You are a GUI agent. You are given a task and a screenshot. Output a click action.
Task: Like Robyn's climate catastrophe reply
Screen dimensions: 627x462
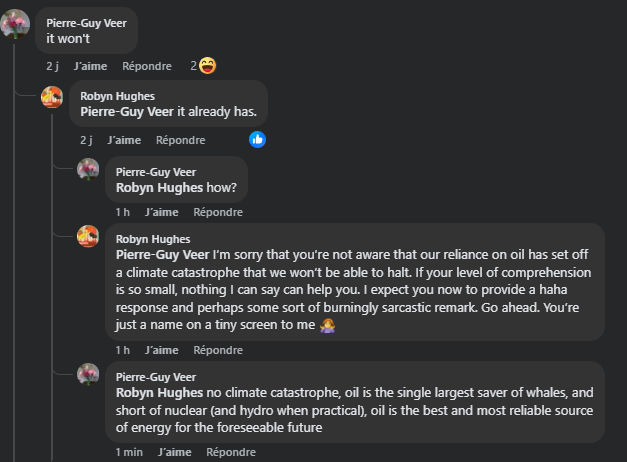[x=161, y=350]
